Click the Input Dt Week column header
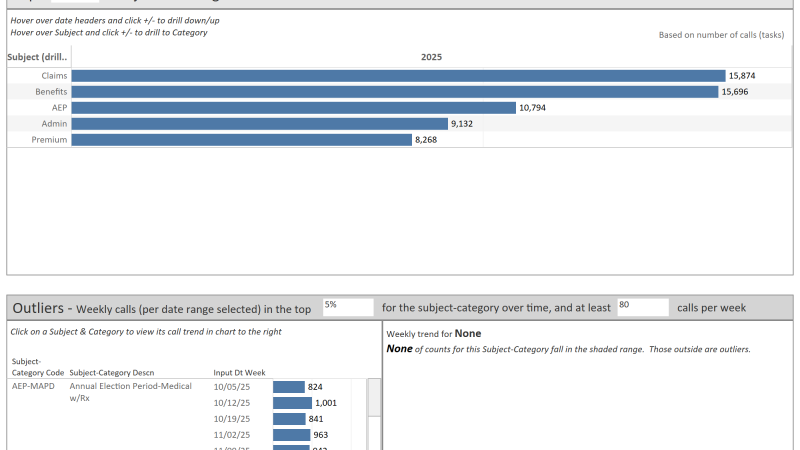 [x=239, y=373]
